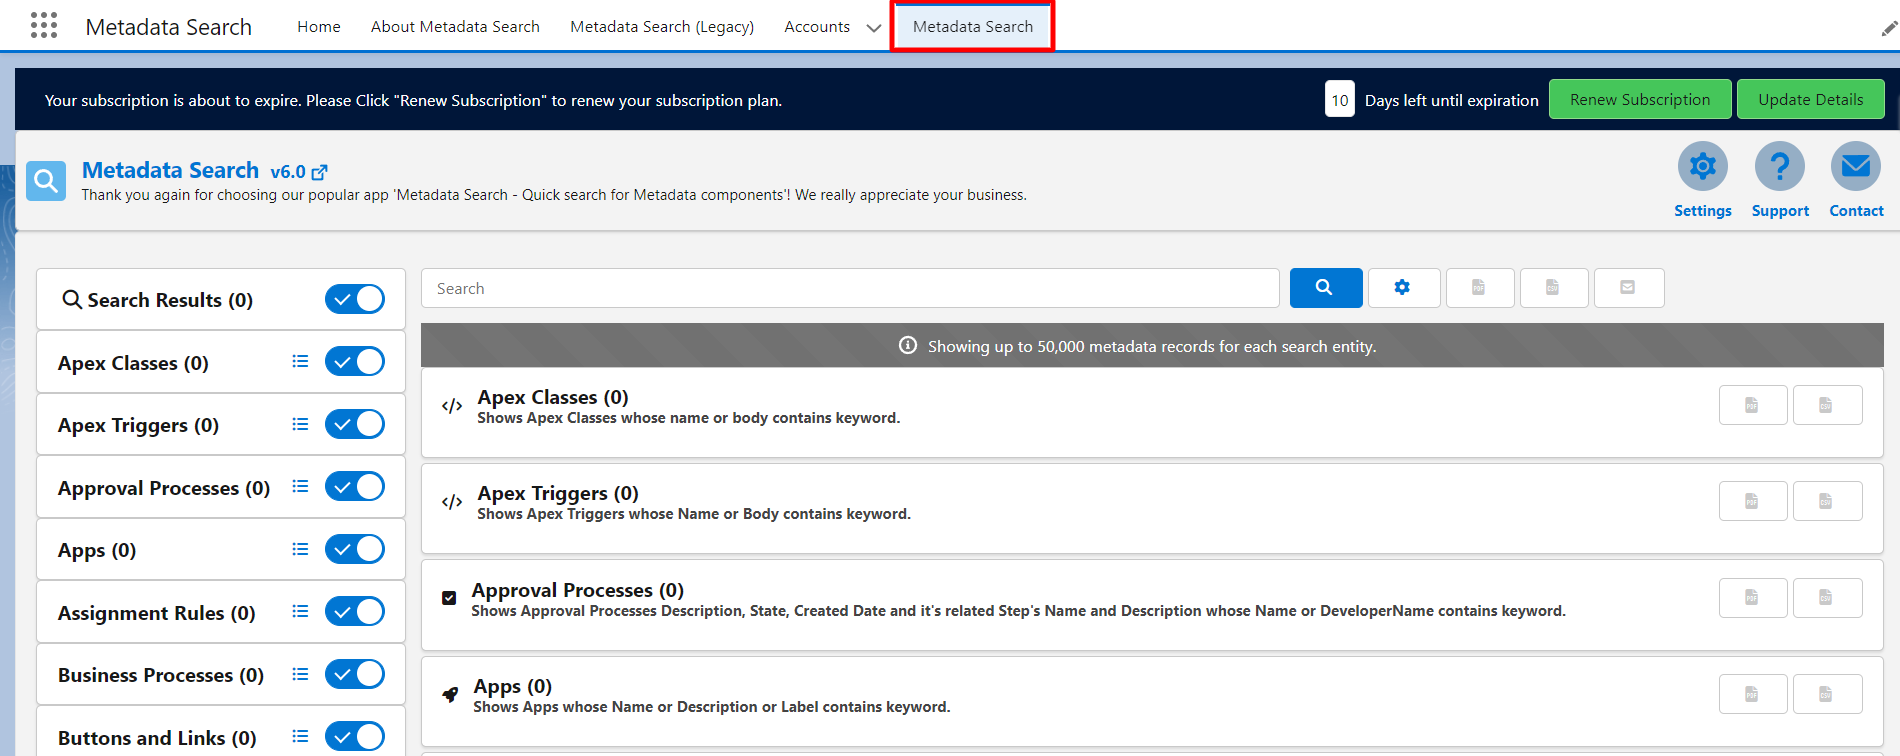Click the Metadata Search magnifier logo icon
The height and width of the screenshot is (756, 1900).
[x=46, y=181]
